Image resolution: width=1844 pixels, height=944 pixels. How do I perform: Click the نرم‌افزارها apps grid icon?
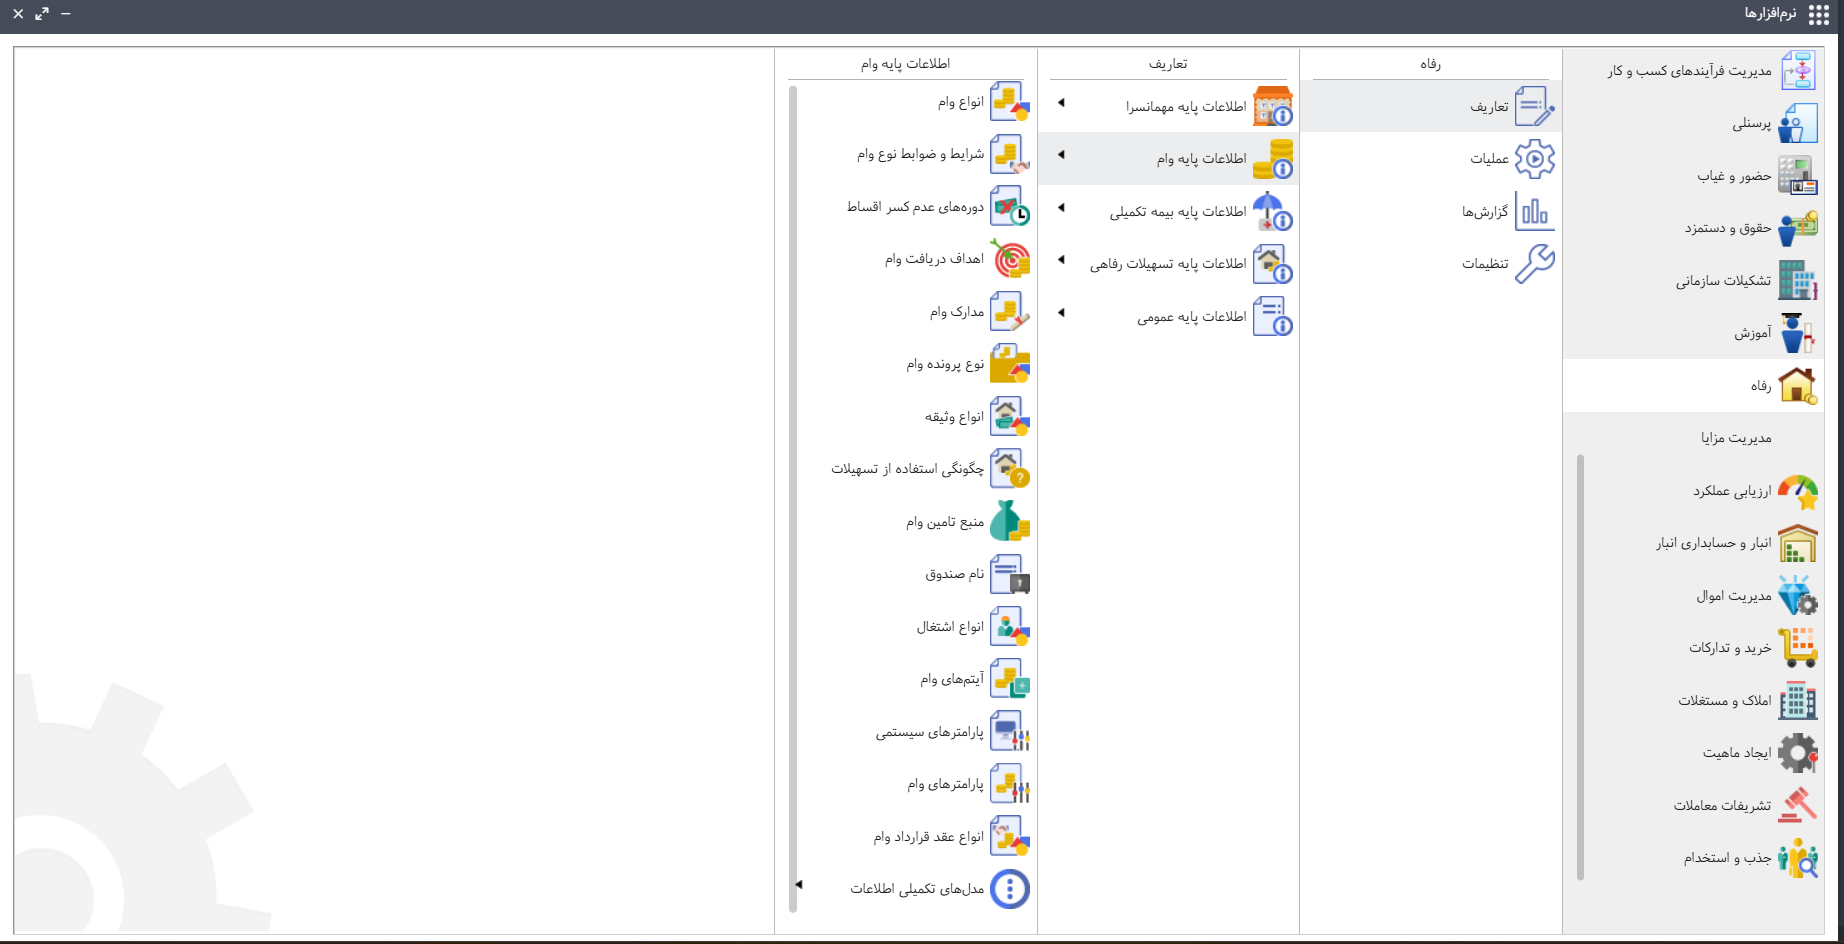pyautogui.click(x=1819, y=14)
